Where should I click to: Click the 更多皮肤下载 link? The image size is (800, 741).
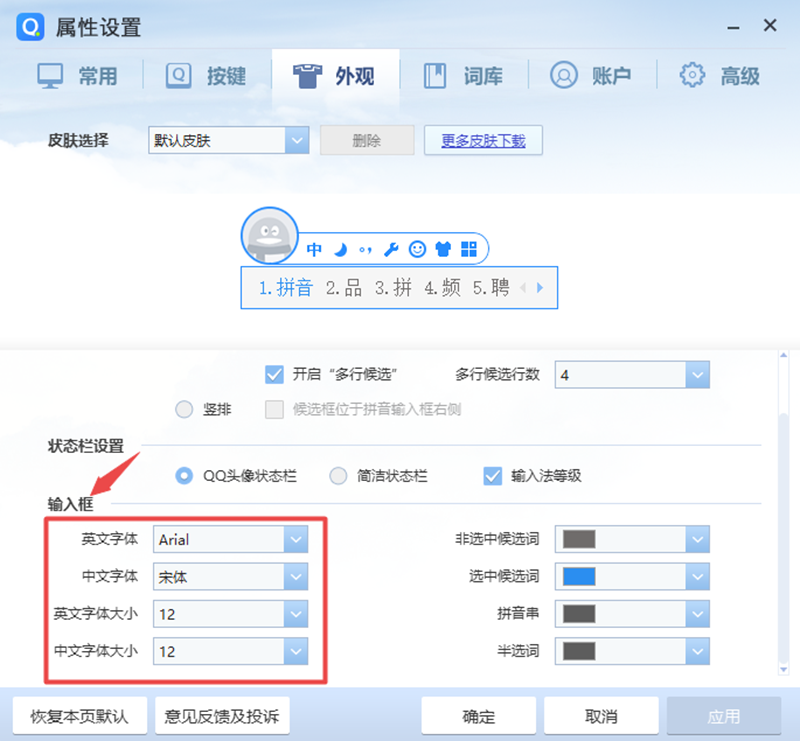(x=483, y=140)
